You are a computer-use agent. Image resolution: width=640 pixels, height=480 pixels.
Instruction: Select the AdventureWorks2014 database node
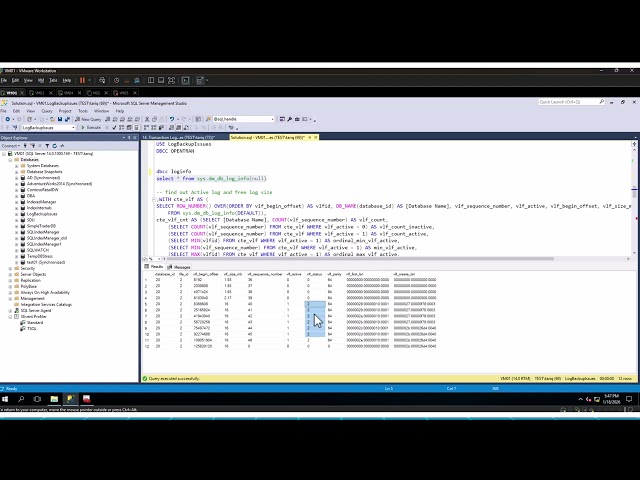59,184
